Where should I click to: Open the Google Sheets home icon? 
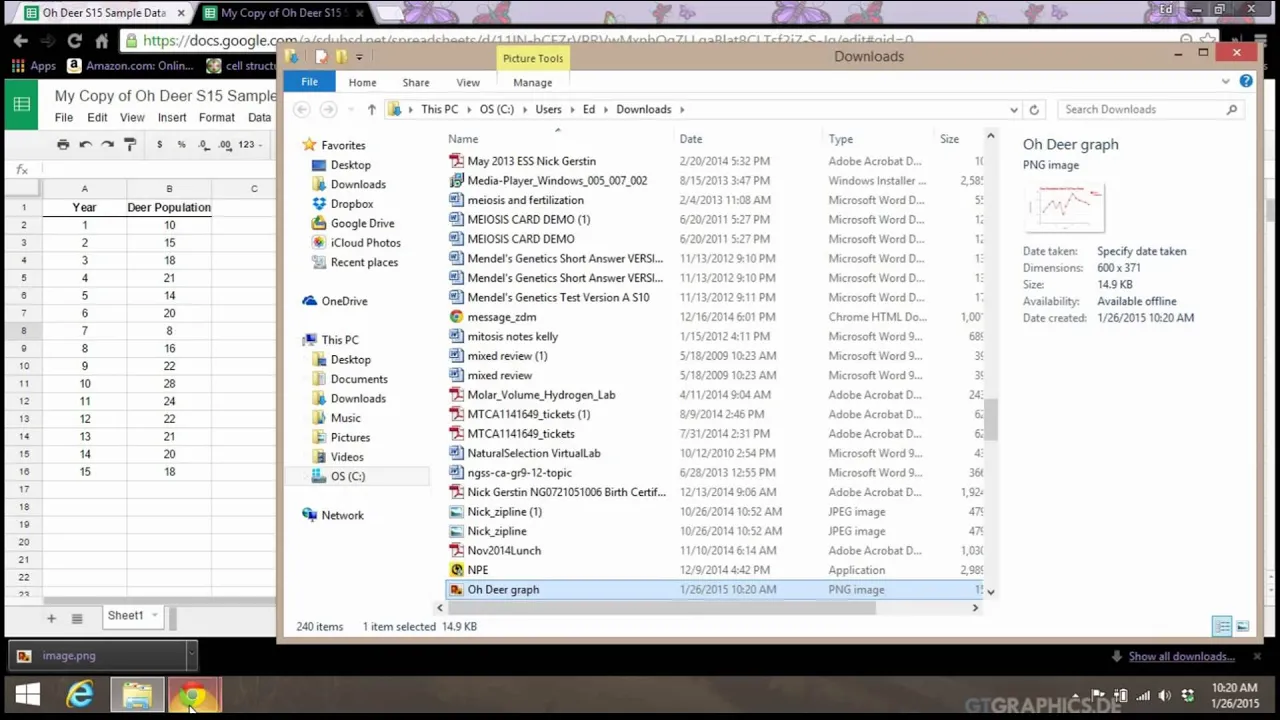click(x=22, y=104)
